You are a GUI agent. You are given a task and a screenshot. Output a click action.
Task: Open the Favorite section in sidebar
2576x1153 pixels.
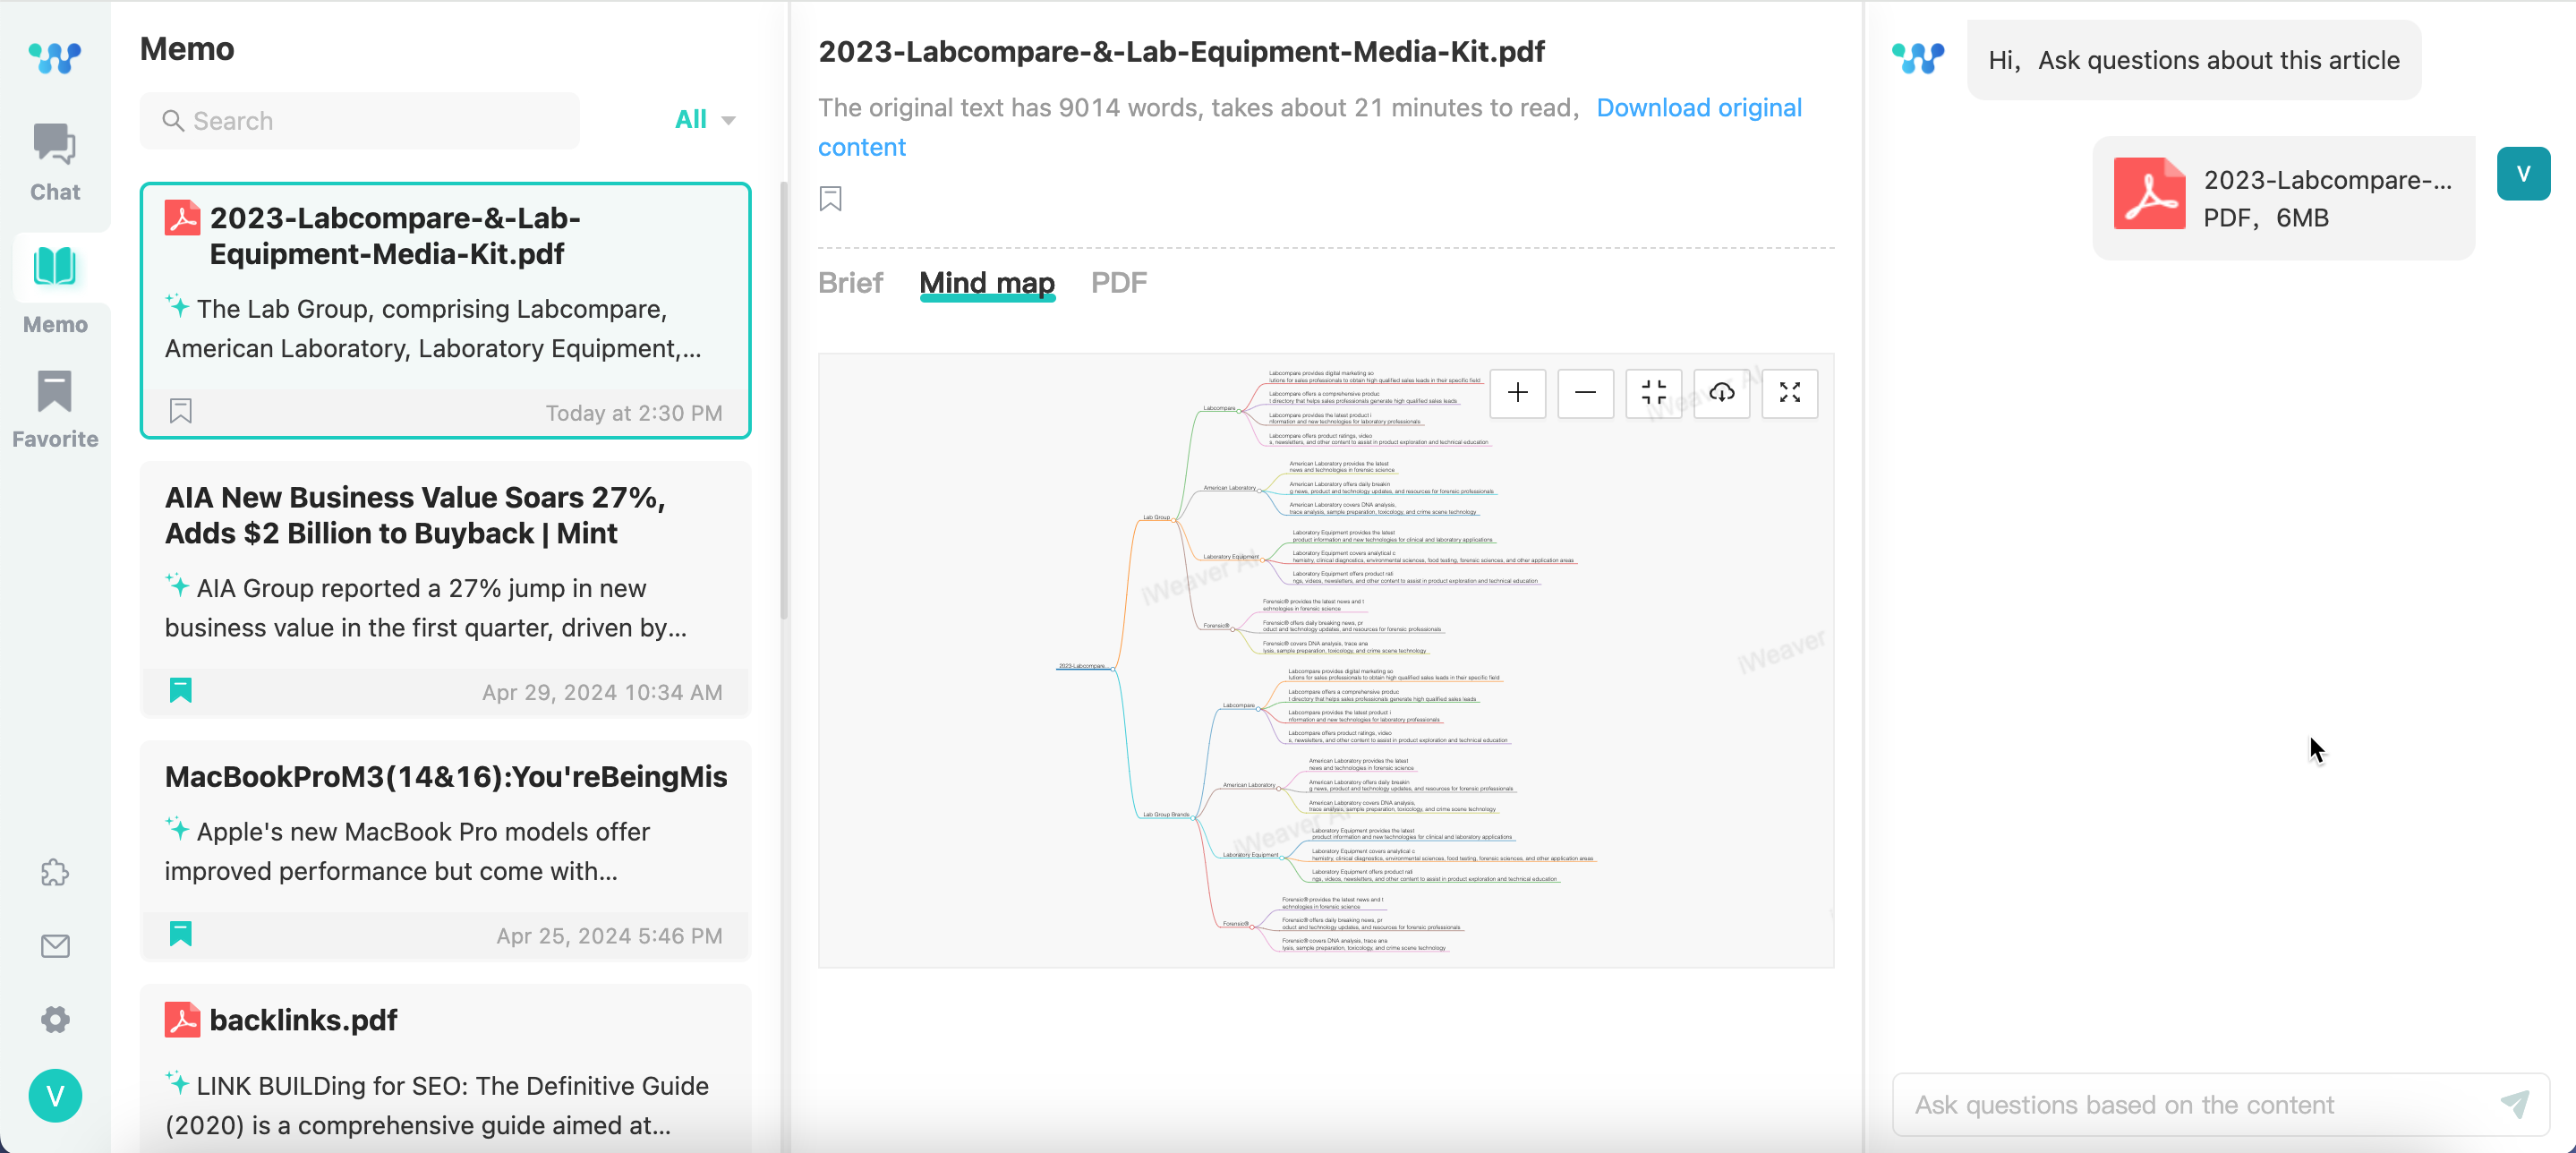tap(55, 409)
